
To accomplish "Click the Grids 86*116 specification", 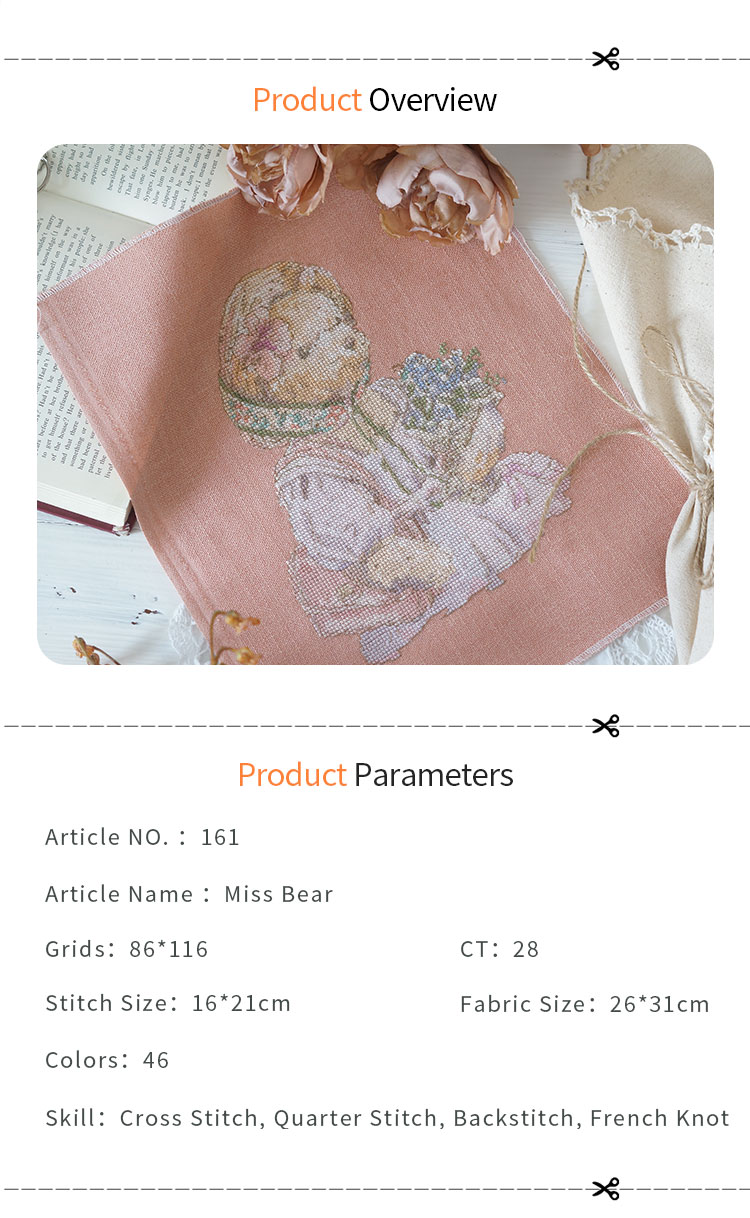I will (127, 949).
